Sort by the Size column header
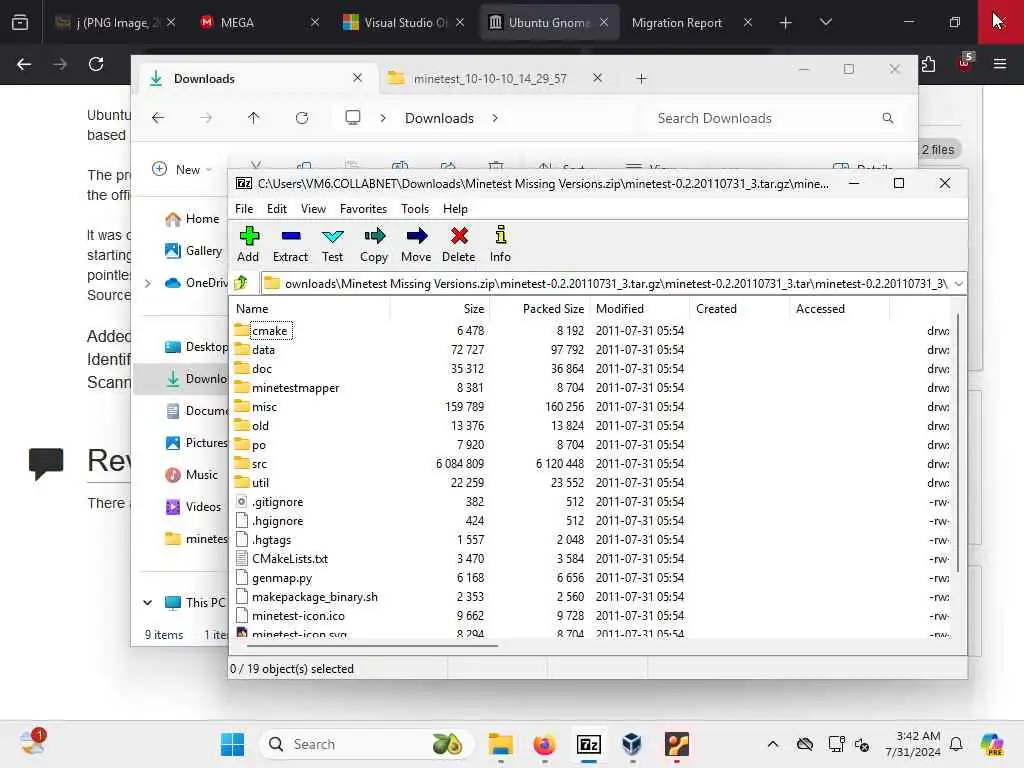Viewport: 1024px width, 768px height. point(440,309)
